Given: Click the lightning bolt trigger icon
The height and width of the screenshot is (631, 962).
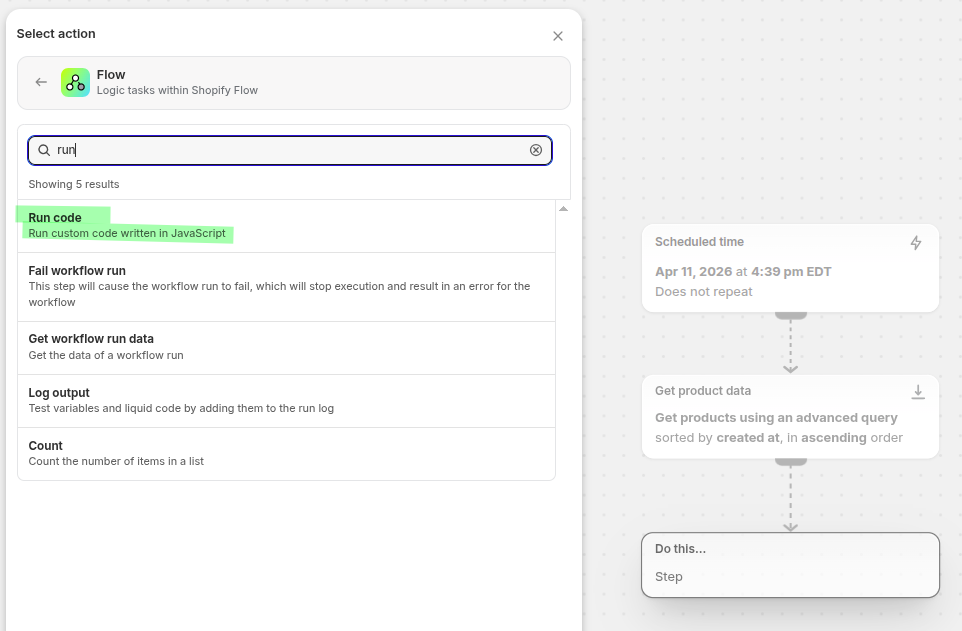Looking at the screenshot, I should click(916, 243).
